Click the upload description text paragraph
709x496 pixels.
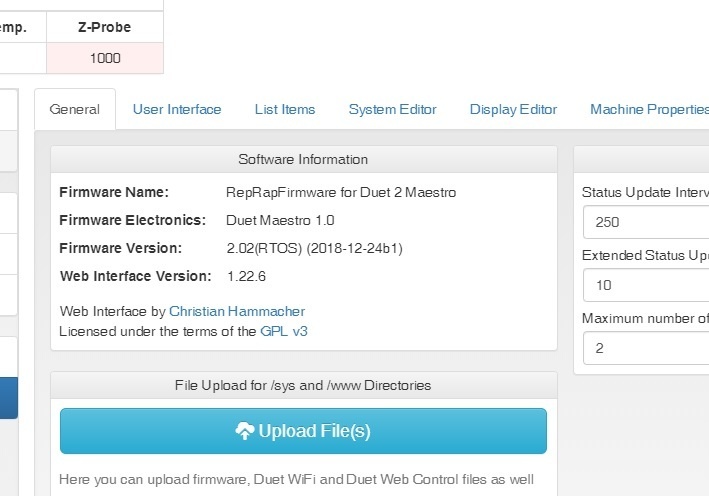[x=297, y=480]
